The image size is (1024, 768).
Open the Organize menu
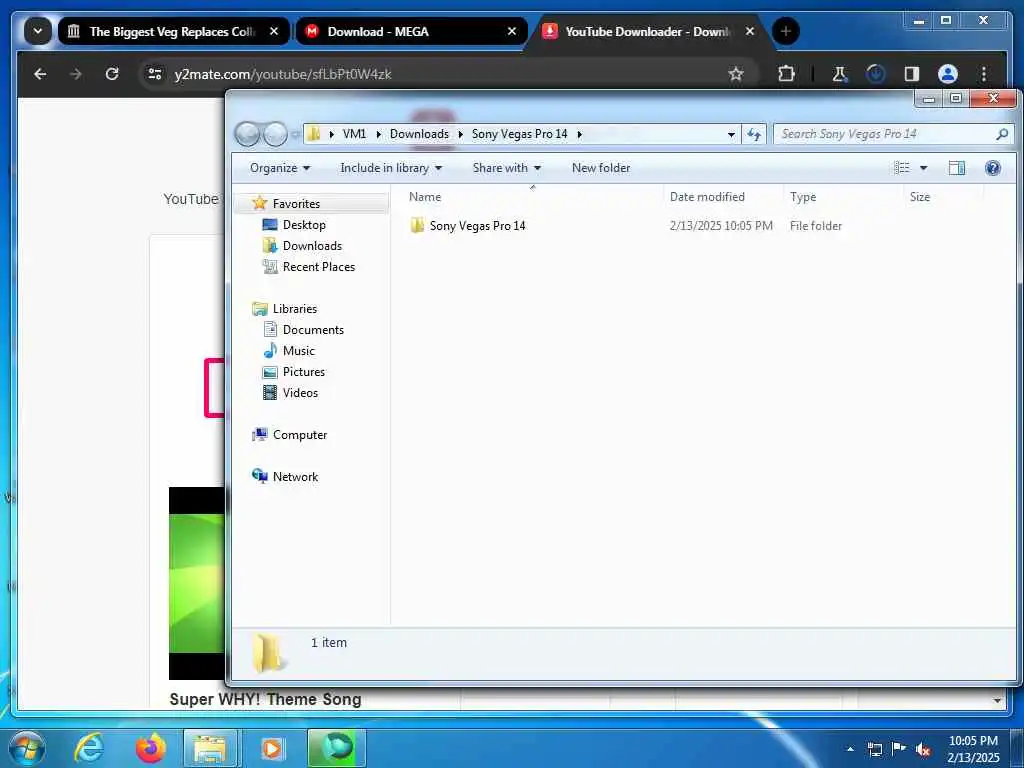(x=280, y=168)
